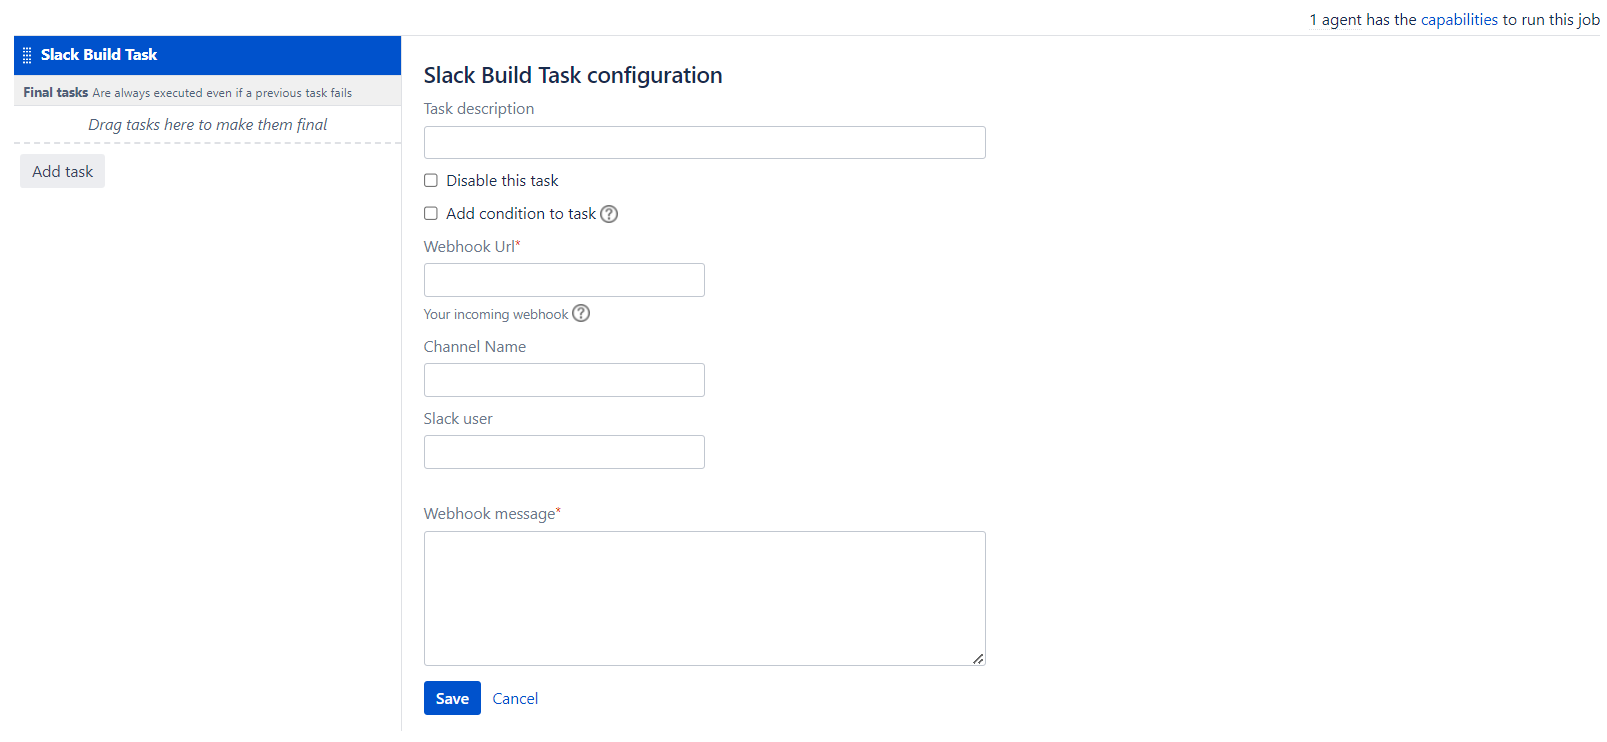Click the Slack Build Task drag handle icon
1607x742 pixels.
click(x=27, y=56)
